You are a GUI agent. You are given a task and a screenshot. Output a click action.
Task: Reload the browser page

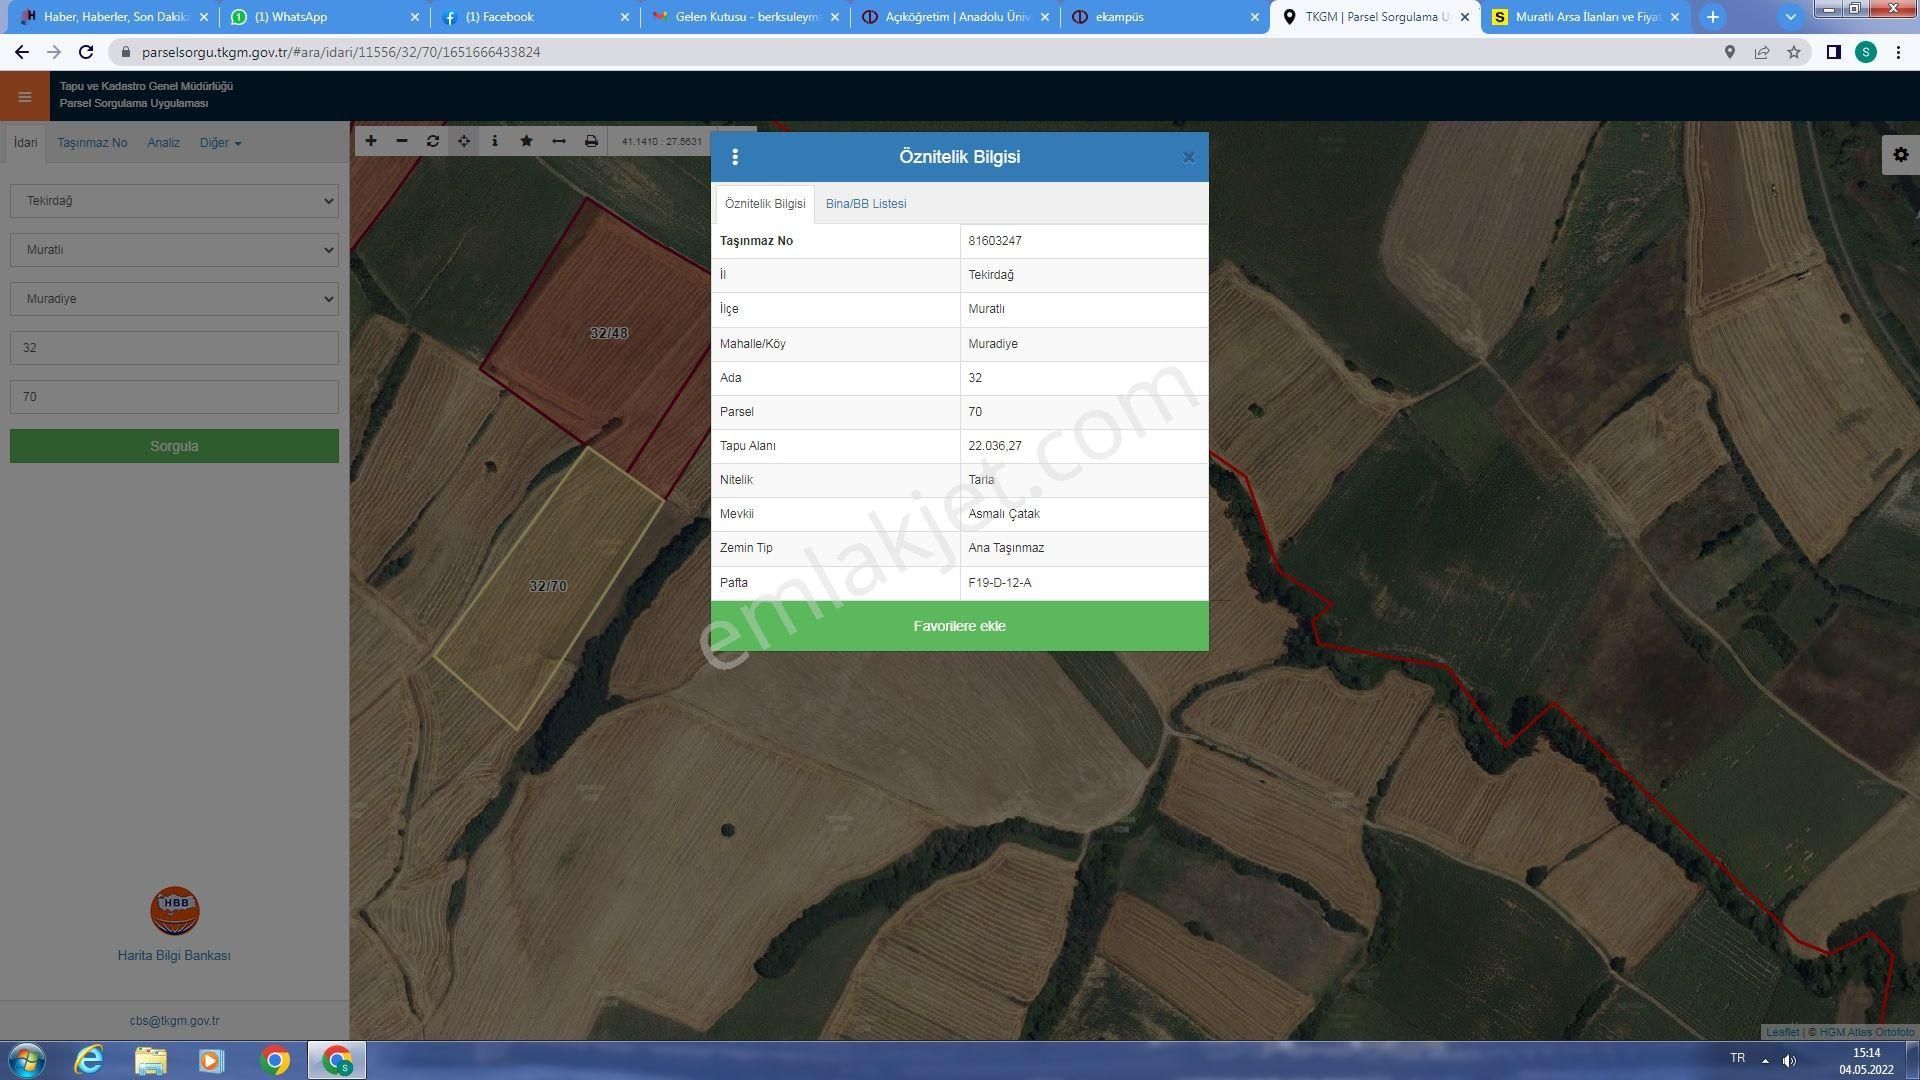click(x=86, y=52)
